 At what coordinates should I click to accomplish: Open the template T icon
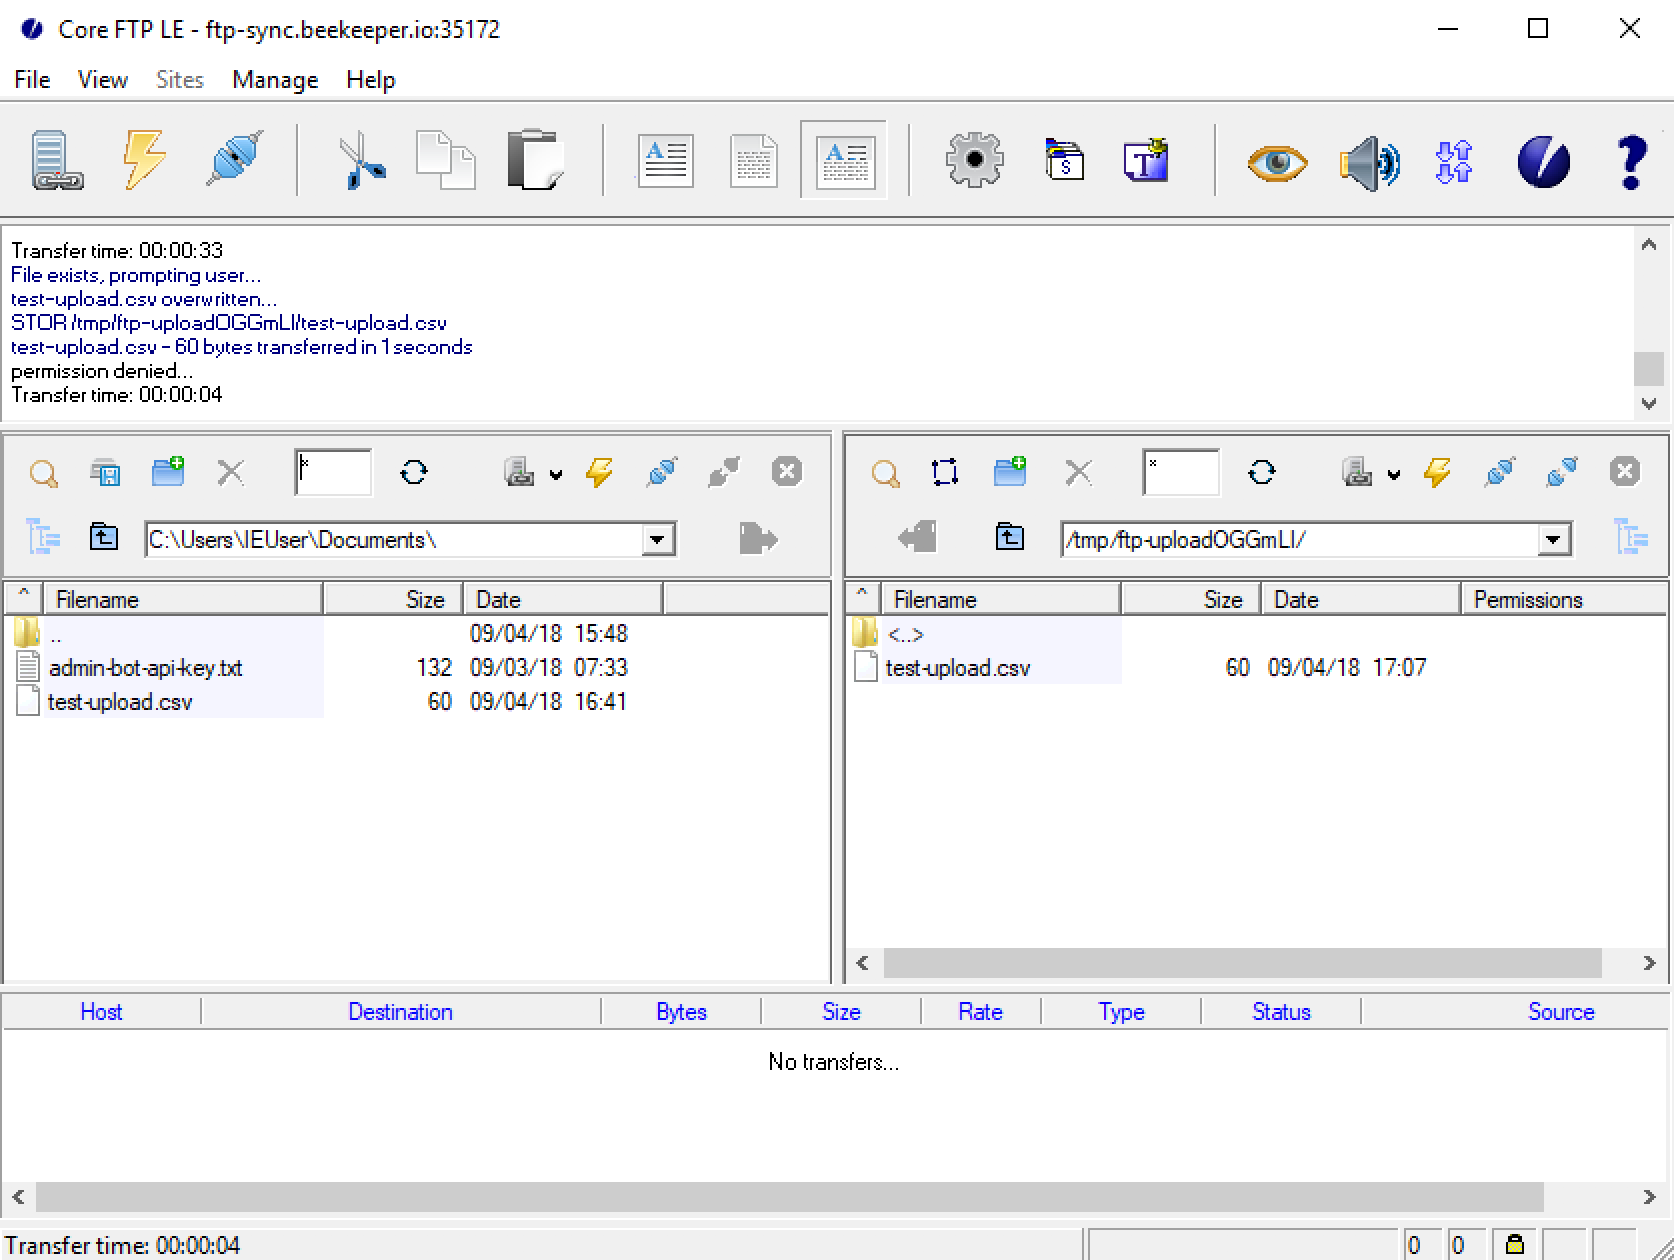click(1147, 160)
